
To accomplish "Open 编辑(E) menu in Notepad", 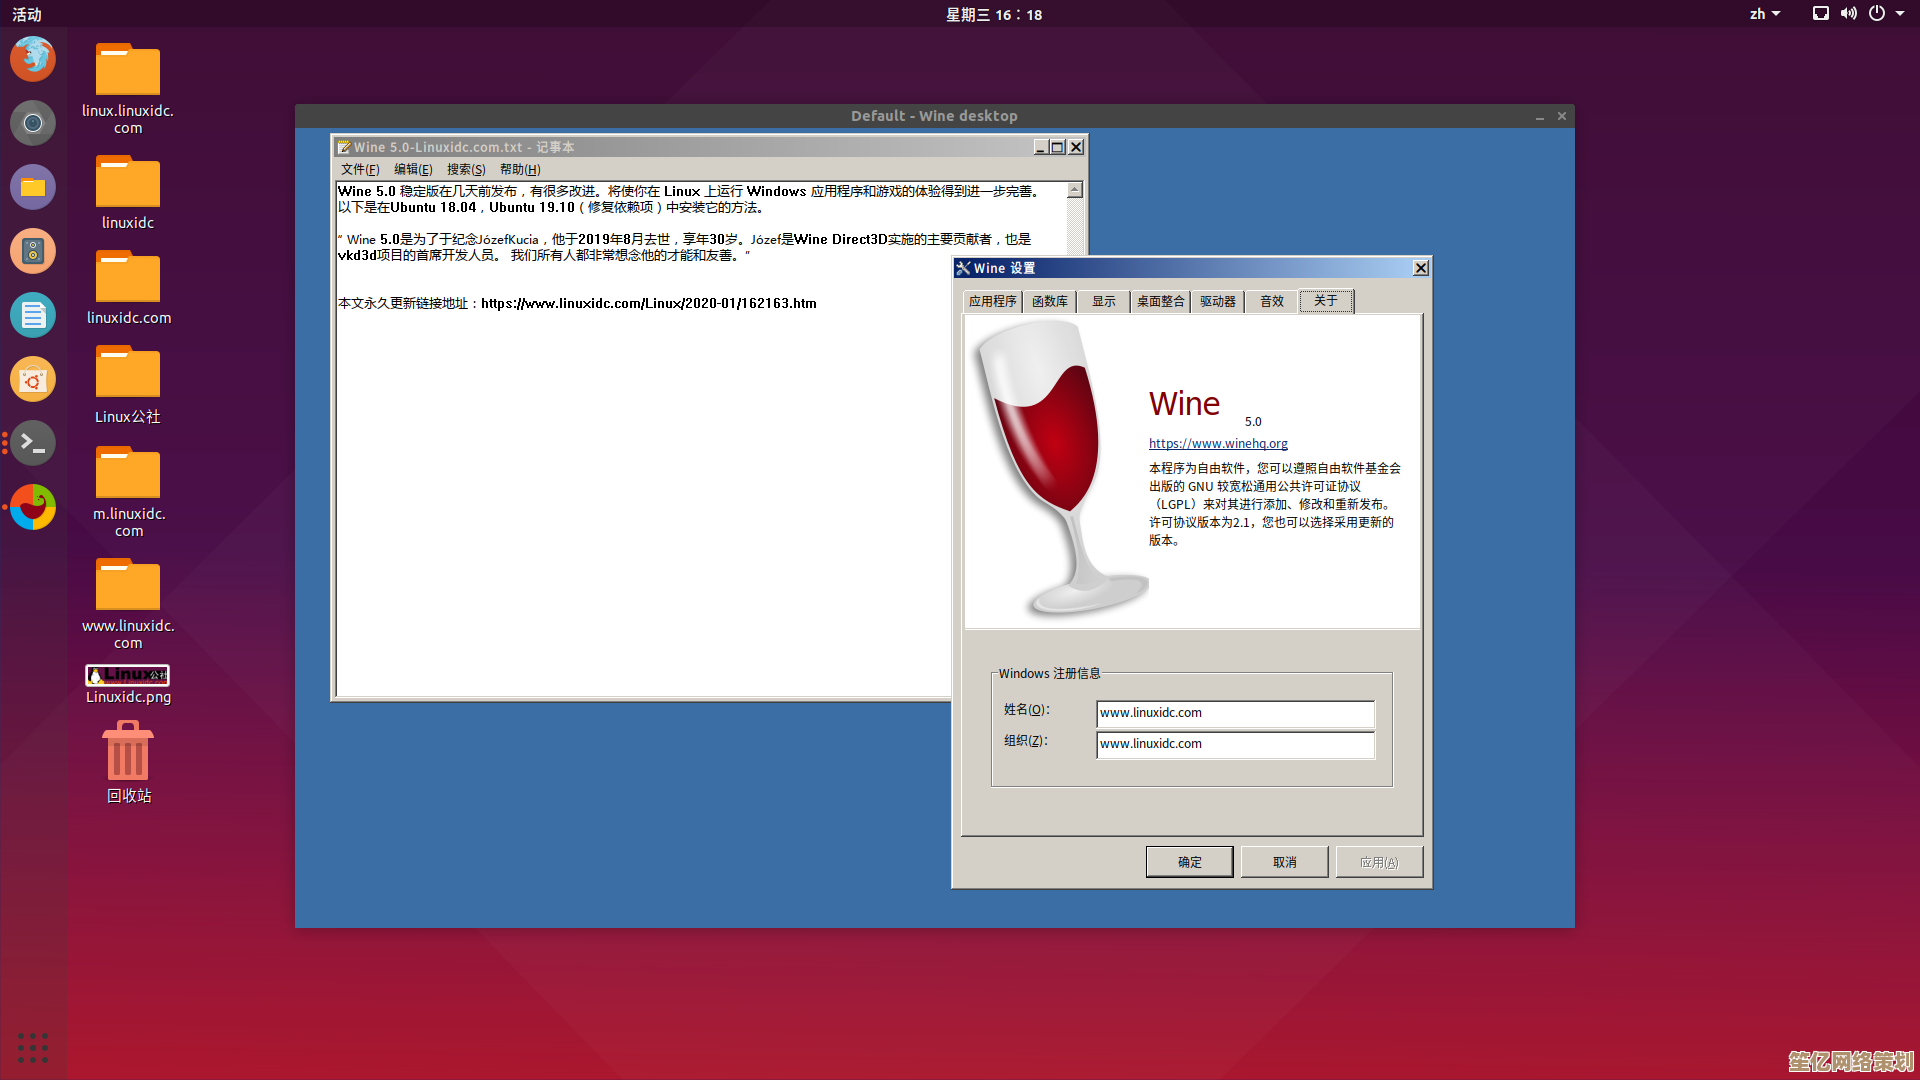I will pyautogui.click(x=413, y=170).
